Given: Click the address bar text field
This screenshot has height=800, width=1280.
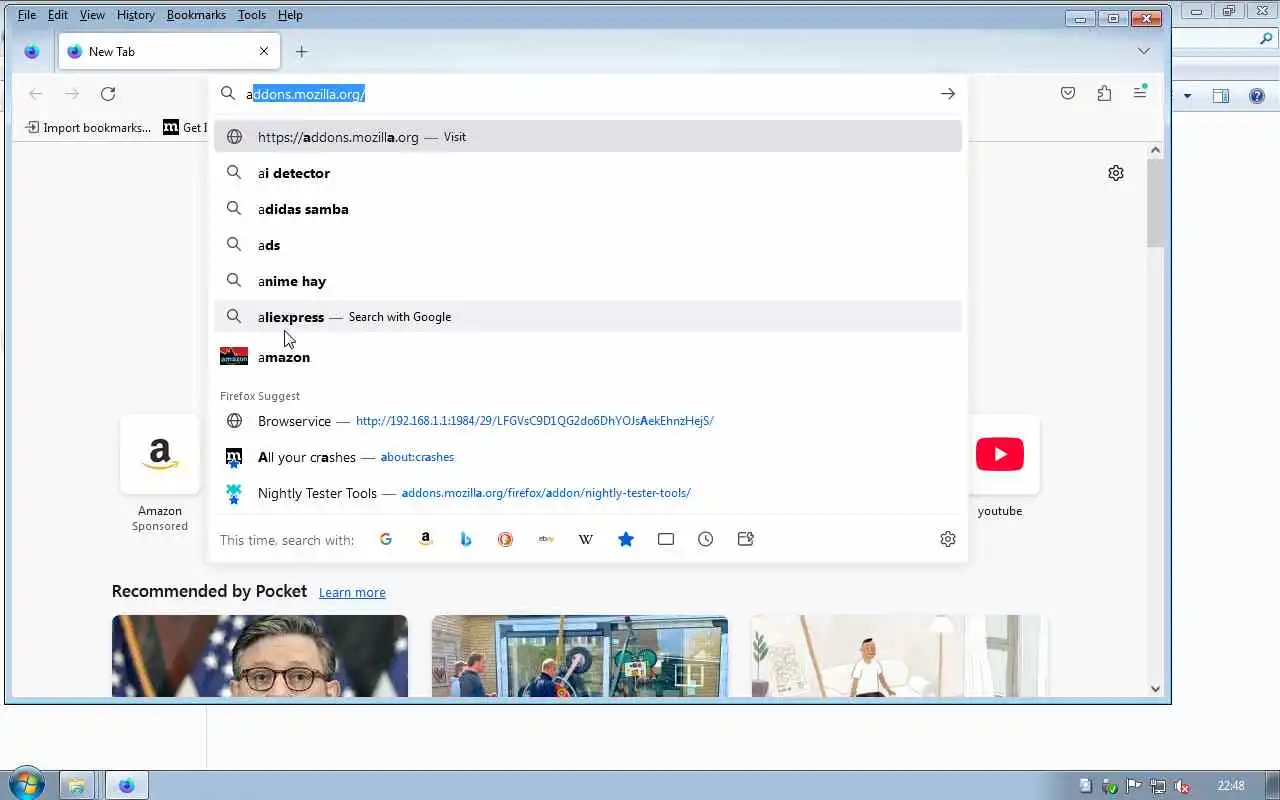Looking at the screenshot, I should (588, 94).
